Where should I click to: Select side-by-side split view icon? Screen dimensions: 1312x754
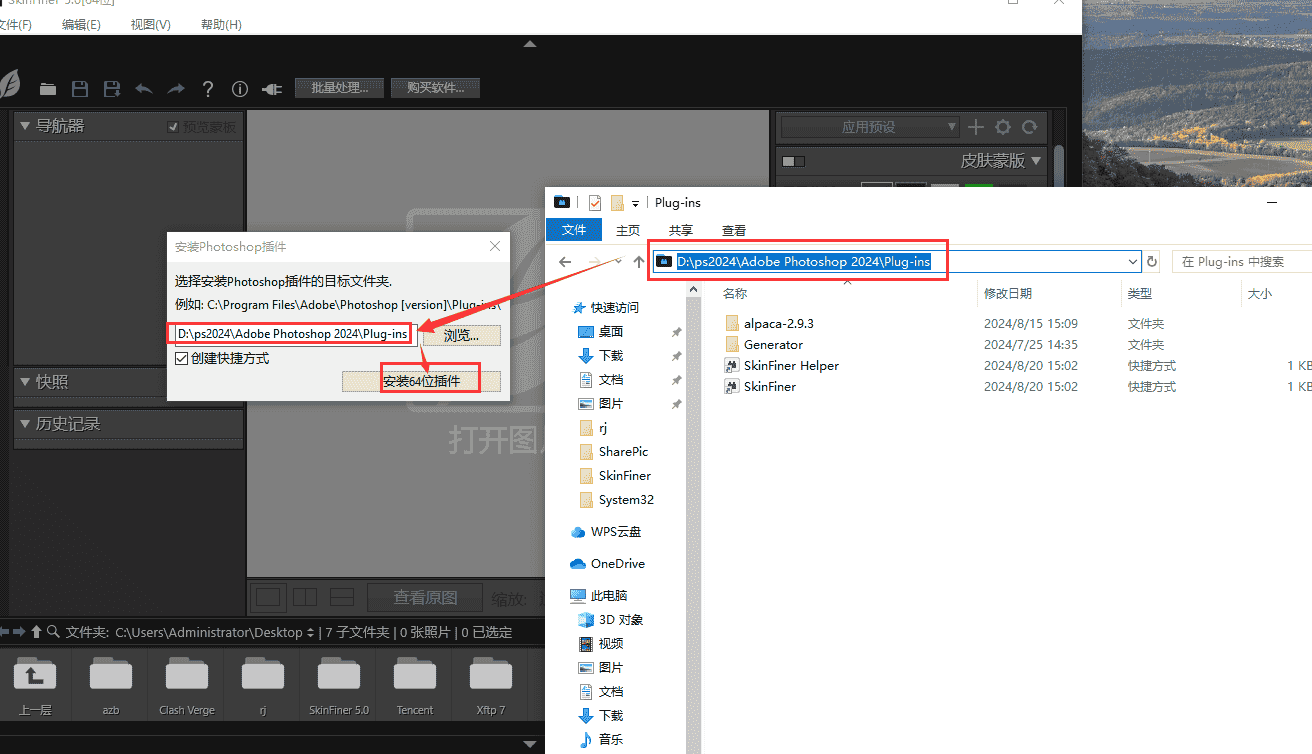tap(305, 597)
